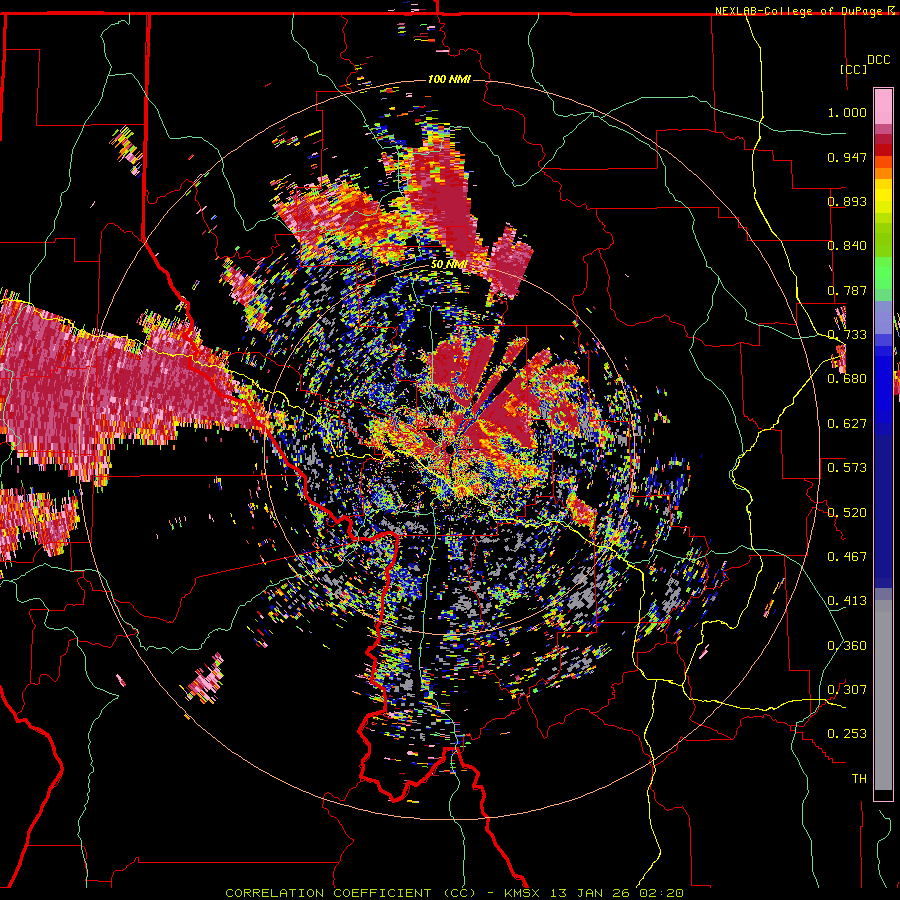
Task: Click the 0.627 color scale value
Action: 847,424
